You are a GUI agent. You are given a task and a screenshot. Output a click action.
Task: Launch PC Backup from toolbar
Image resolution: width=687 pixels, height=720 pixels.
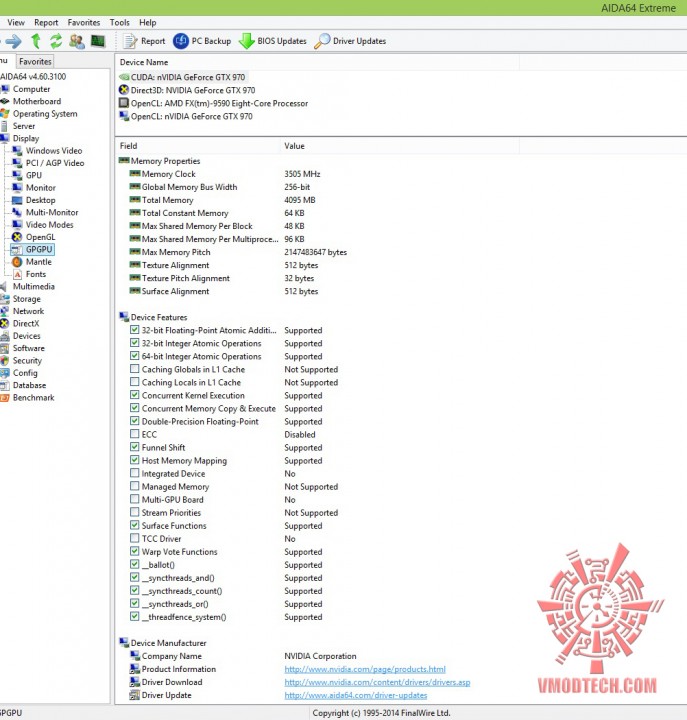coord(202,41)
